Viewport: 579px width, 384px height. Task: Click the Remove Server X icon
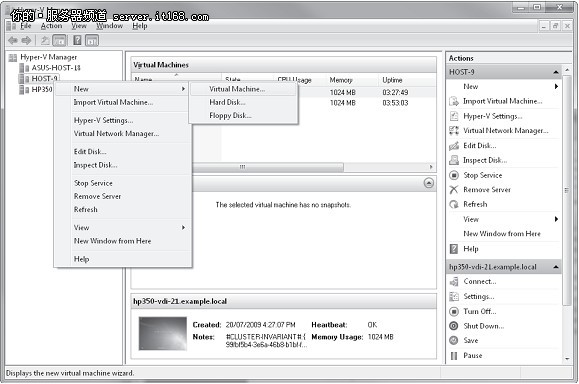454,190
